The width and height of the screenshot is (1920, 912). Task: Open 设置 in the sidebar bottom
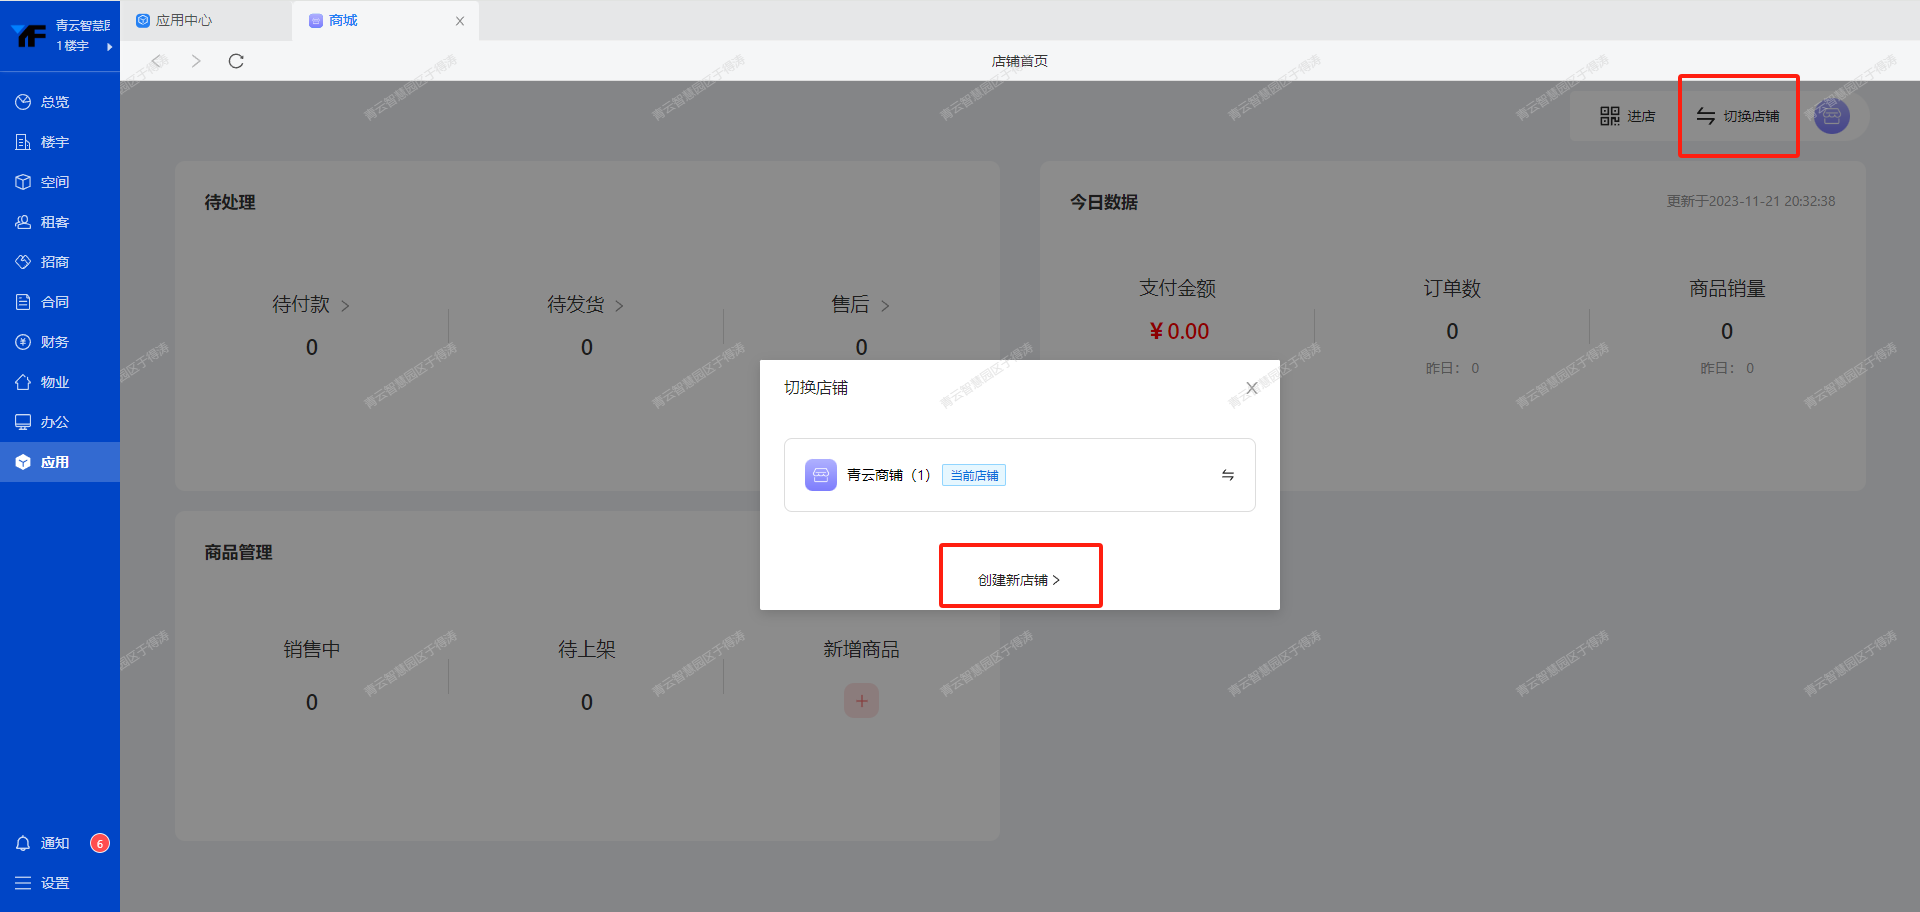(x=55, y=883)
